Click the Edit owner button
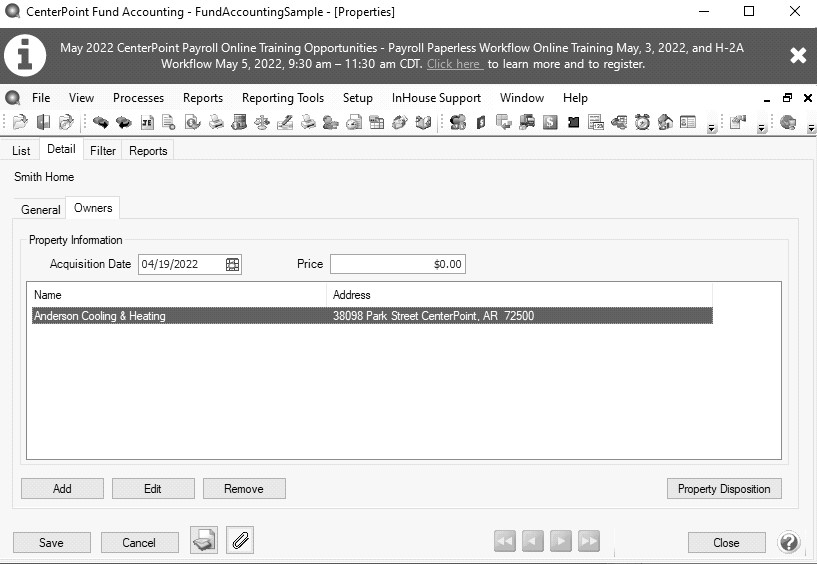 tap(153, 489)
